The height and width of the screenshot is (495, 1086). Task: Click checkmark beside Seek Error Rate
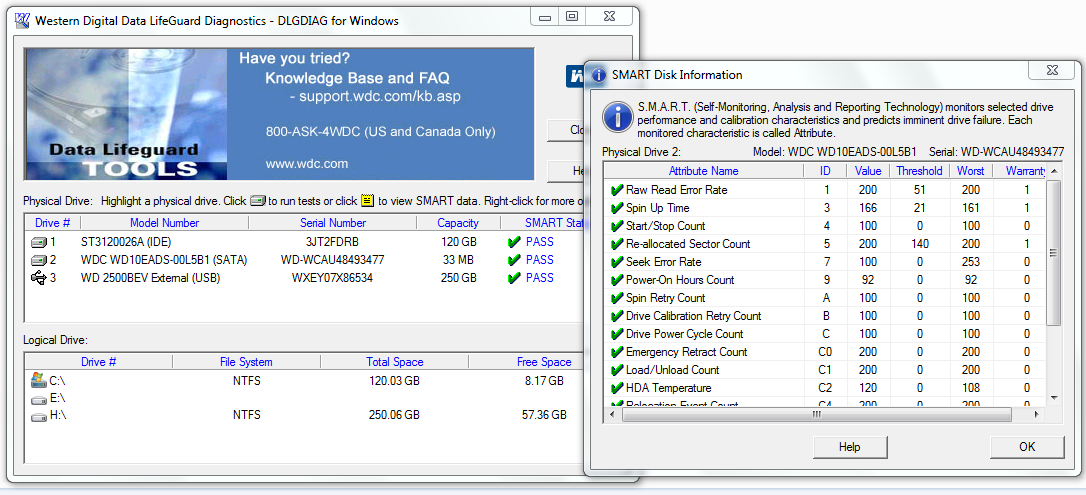pyautogui.click(x=616, y=262)
